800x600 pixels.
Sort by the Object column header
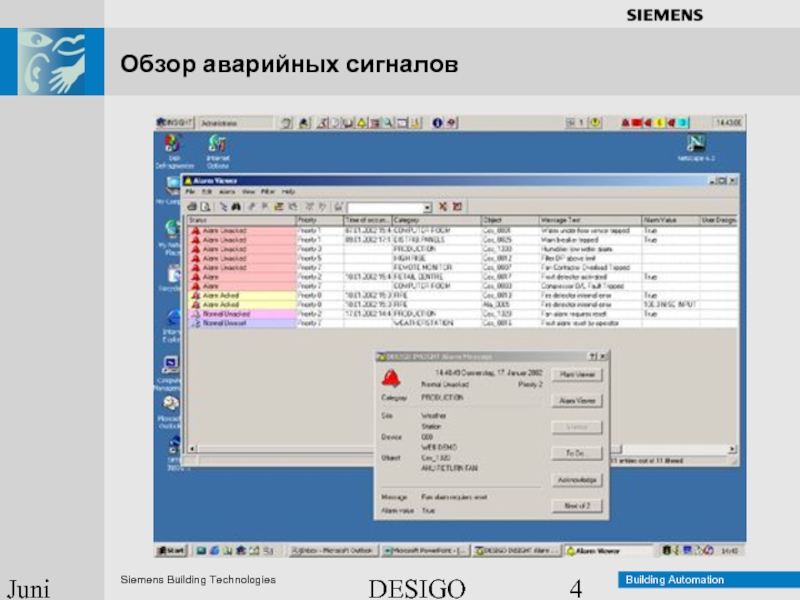pos(510,220)
